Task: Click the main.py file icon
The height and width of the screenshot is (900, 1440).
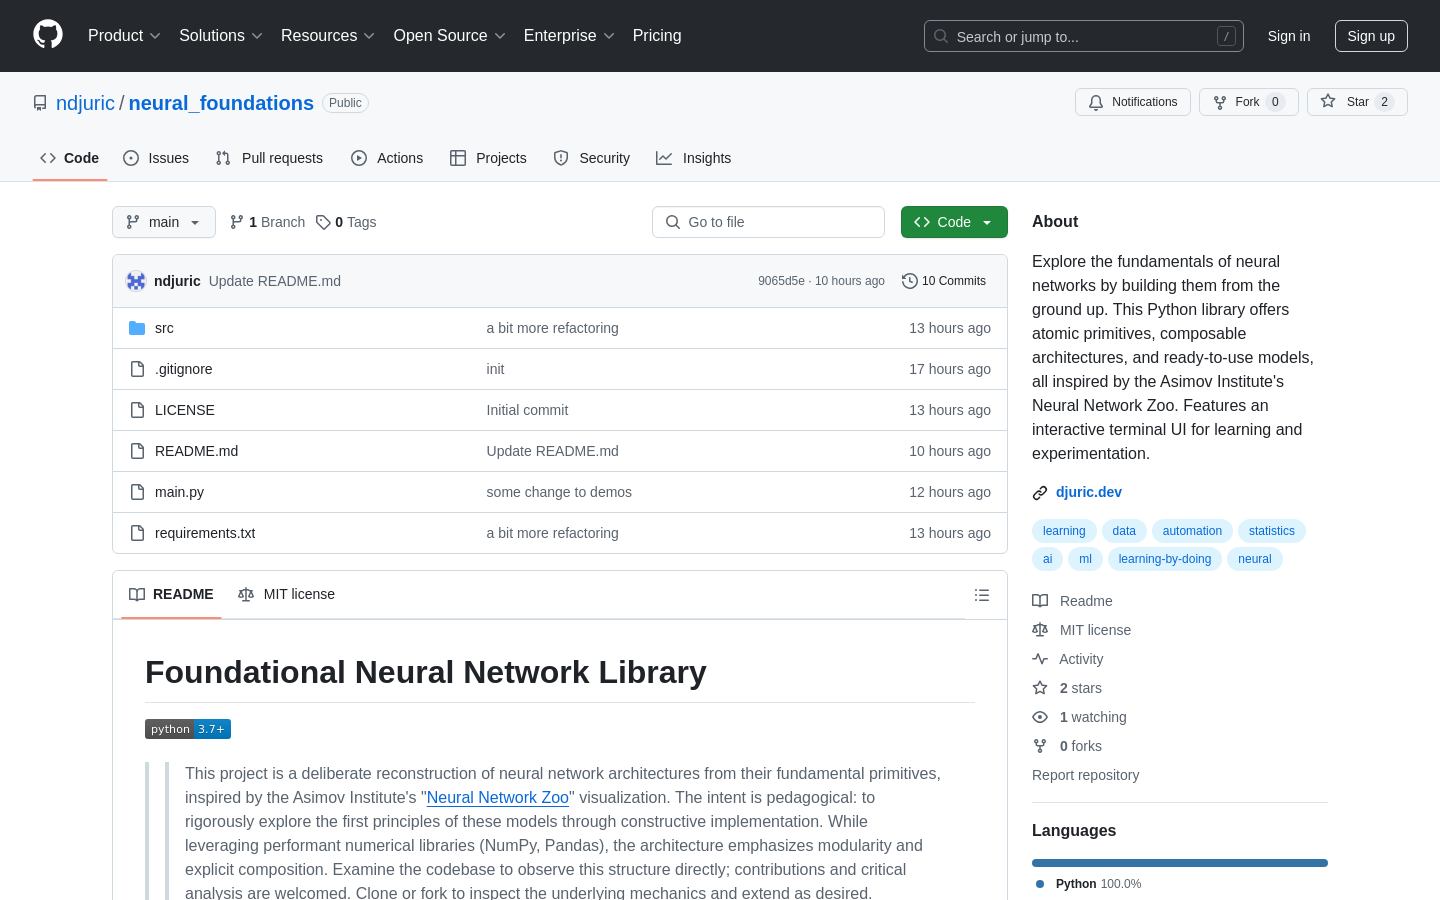Action: tap(137, 492)
